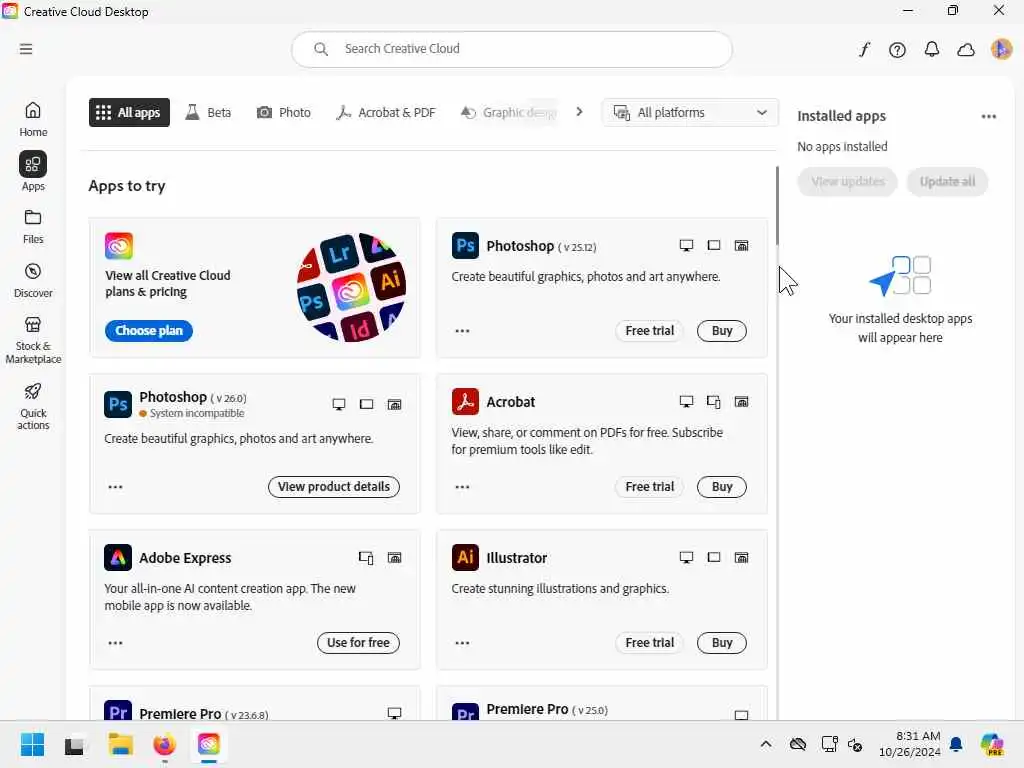1024x768 pixels.
Task: Click the Premiere Pro v23.6.8 app icon
Action: pos(118,710)
